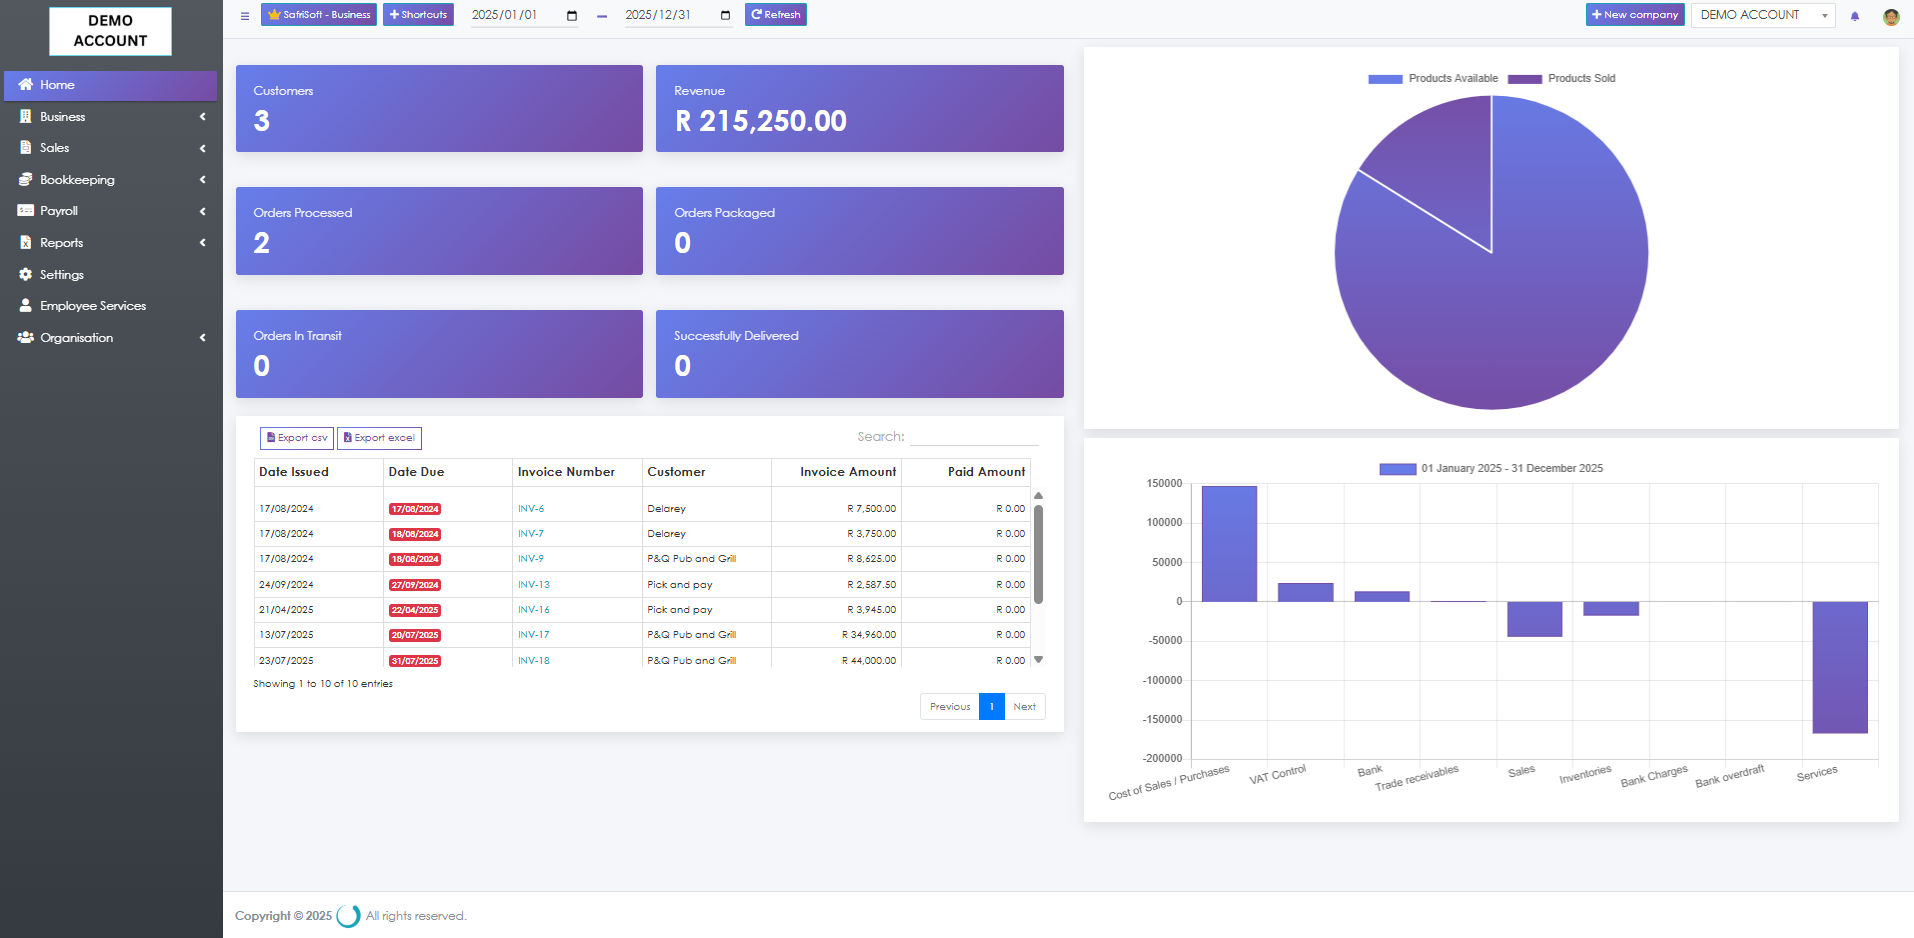Open calendar picker for end date 2025/12/31
Image resolution: width=1914 pixels, height=938 pixels.
(x=725, y=16)
